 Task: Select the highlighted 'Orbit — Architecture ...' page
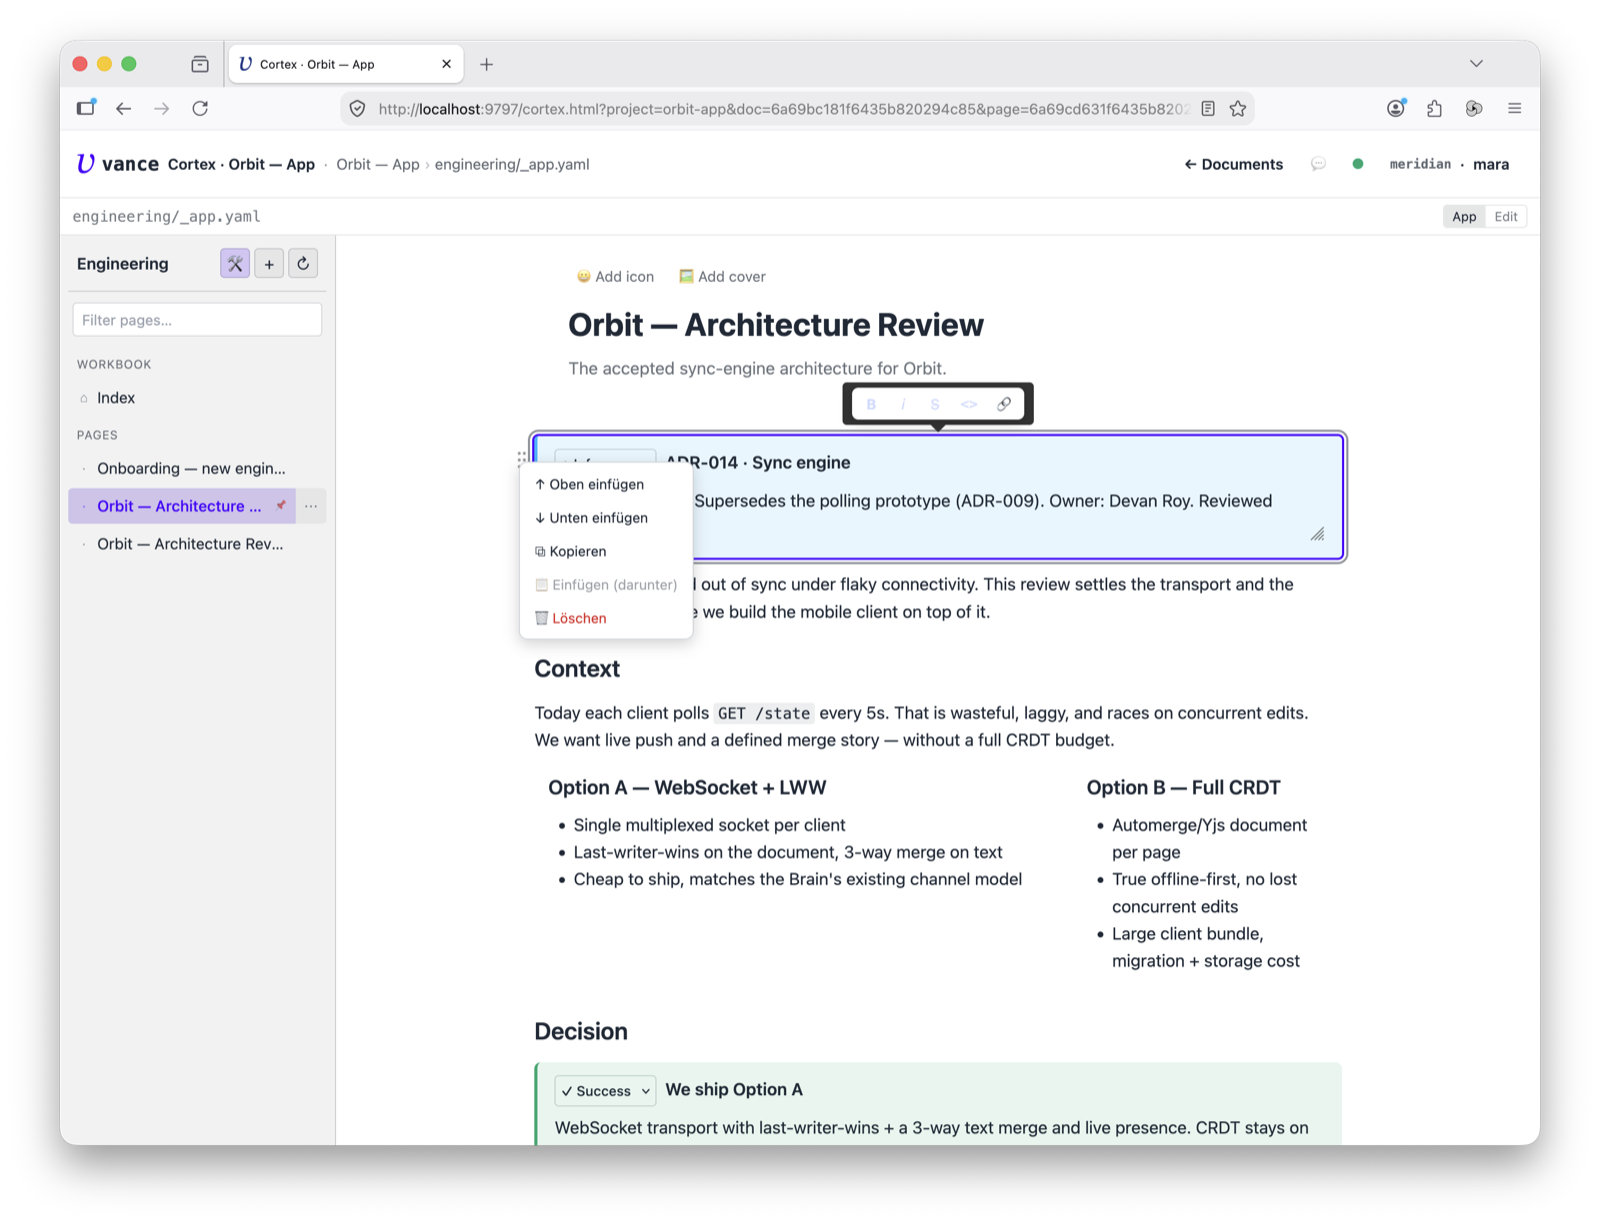[179, 506]
